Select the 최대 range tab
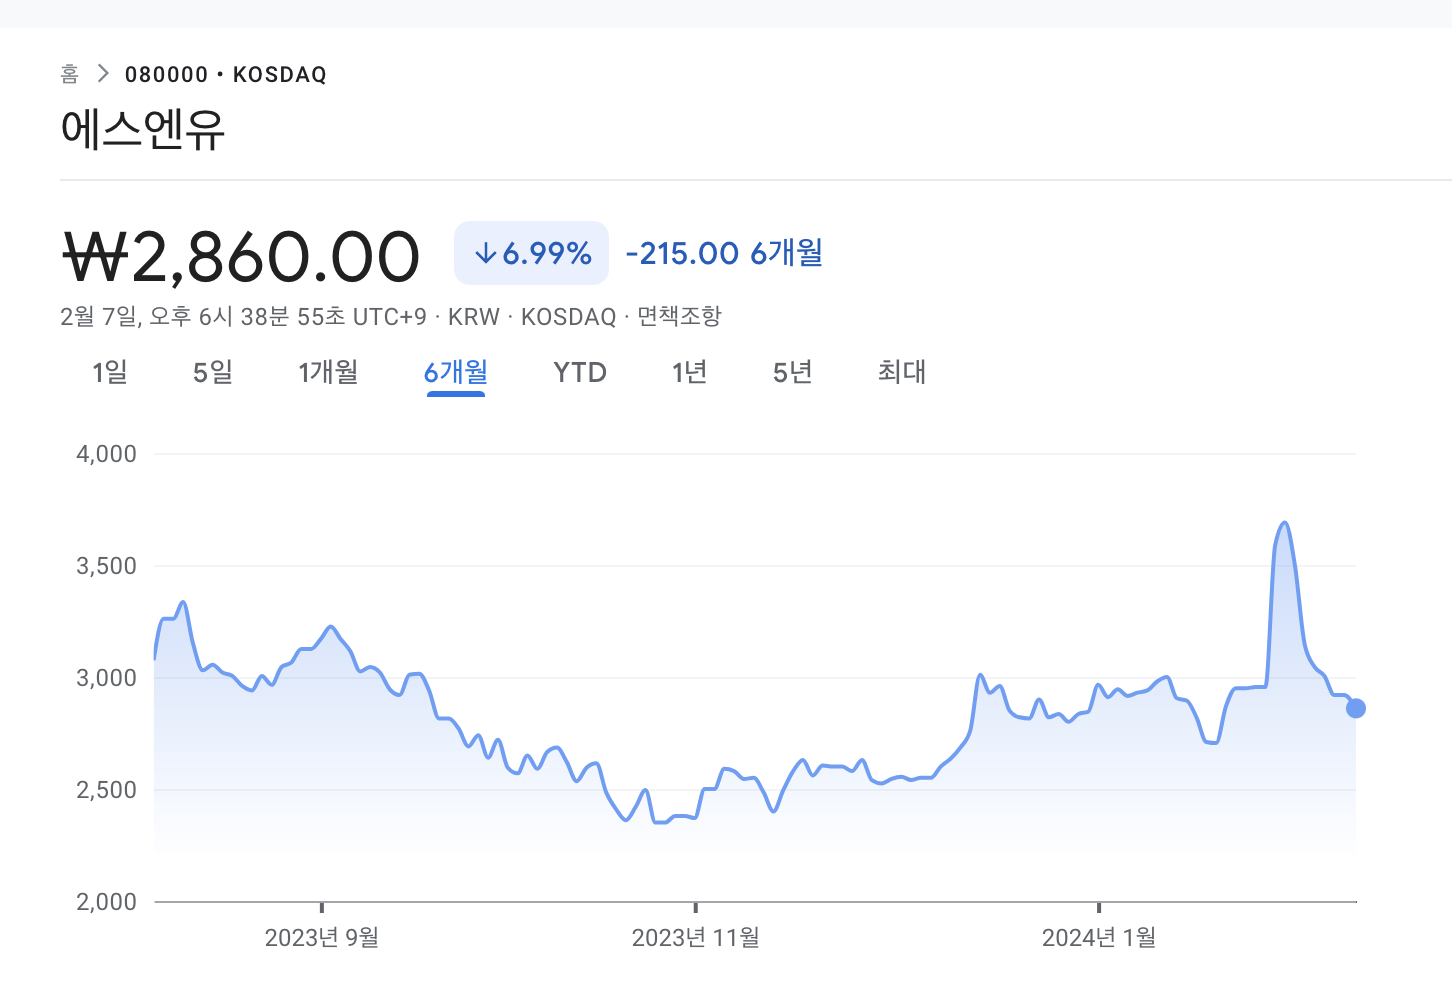 pos(902,372)
